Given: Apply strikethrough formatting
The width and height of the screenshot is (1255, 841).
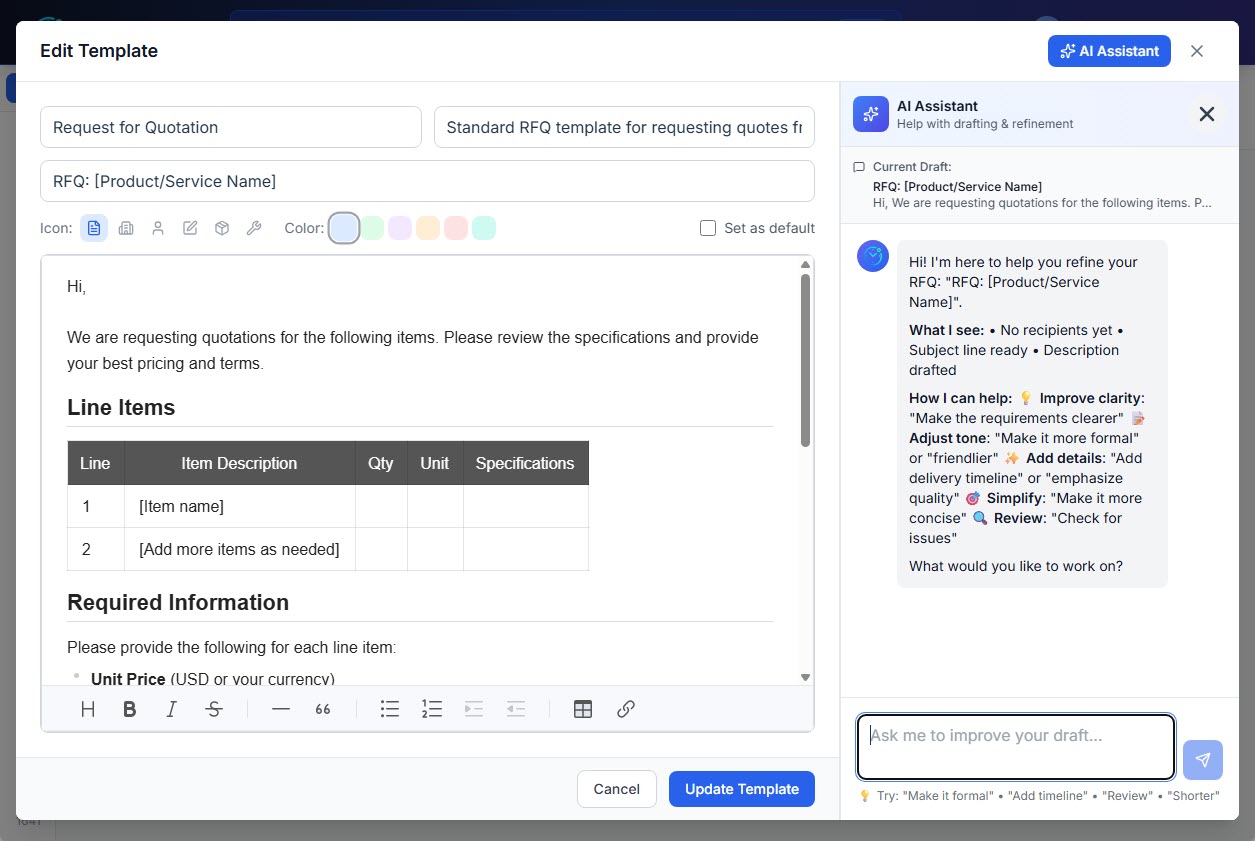Looking at the screenshot, I should pos(214,709).
